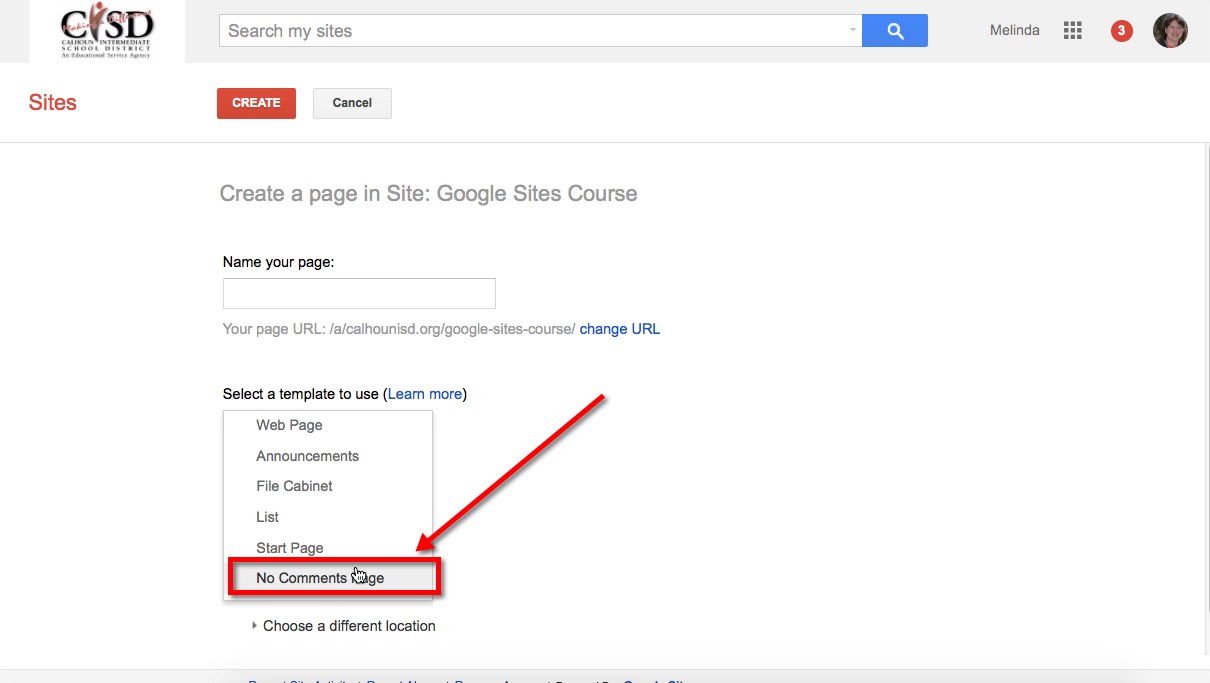The width and height of the screenshot is (1210, 683).
Task: Click the Cancel button
Action: pyautogui.click(x=352, y=103)
